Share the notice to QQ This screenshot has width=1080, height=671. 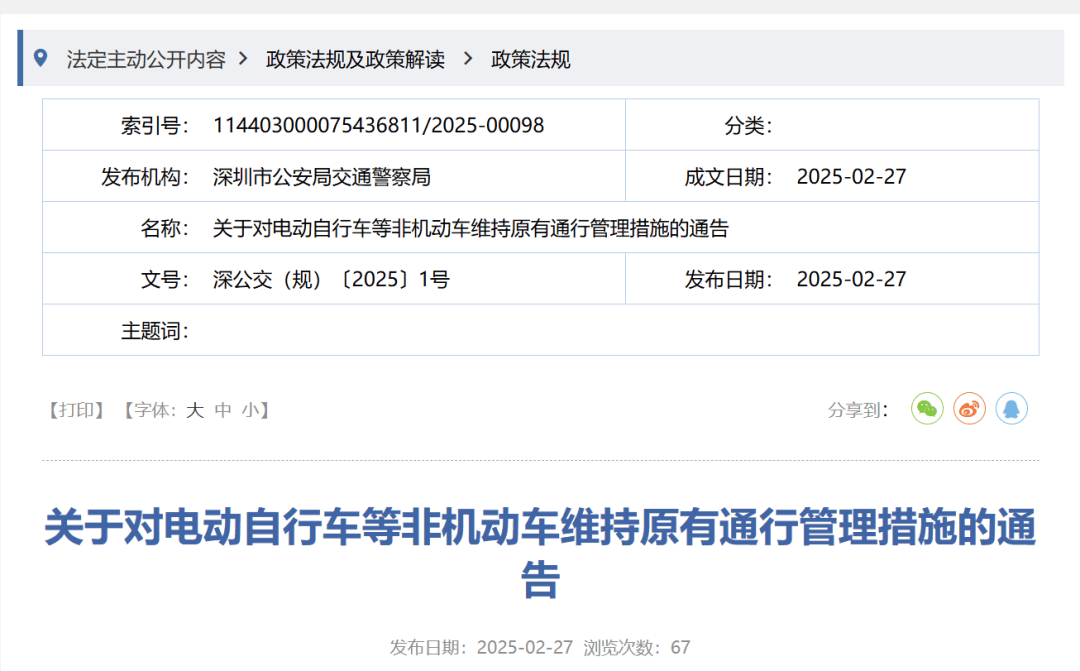[x=1011, y=409]
